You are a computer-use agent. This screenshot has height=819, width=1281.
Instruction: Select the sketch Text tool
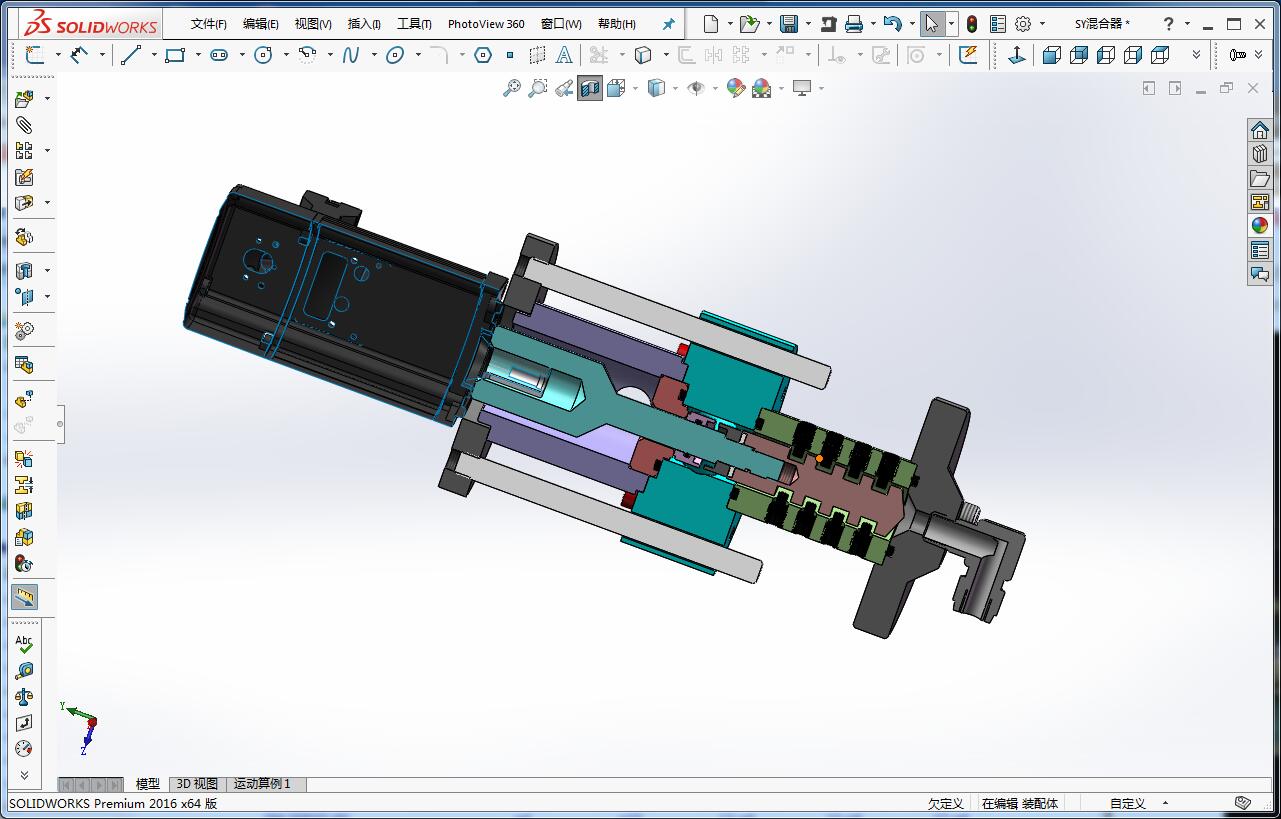pos(564,55)
